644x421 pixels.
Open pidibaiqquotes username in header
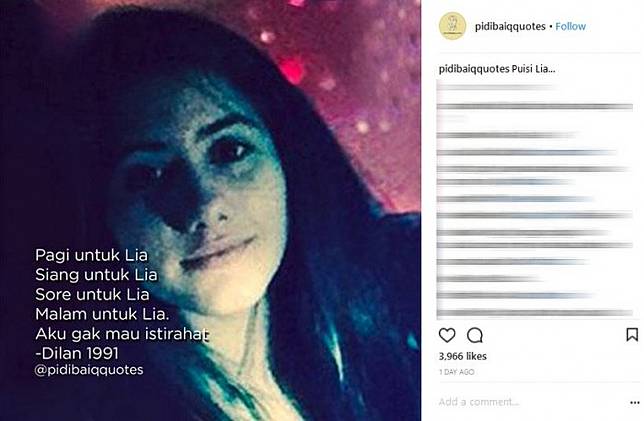(x=510, y=26)
